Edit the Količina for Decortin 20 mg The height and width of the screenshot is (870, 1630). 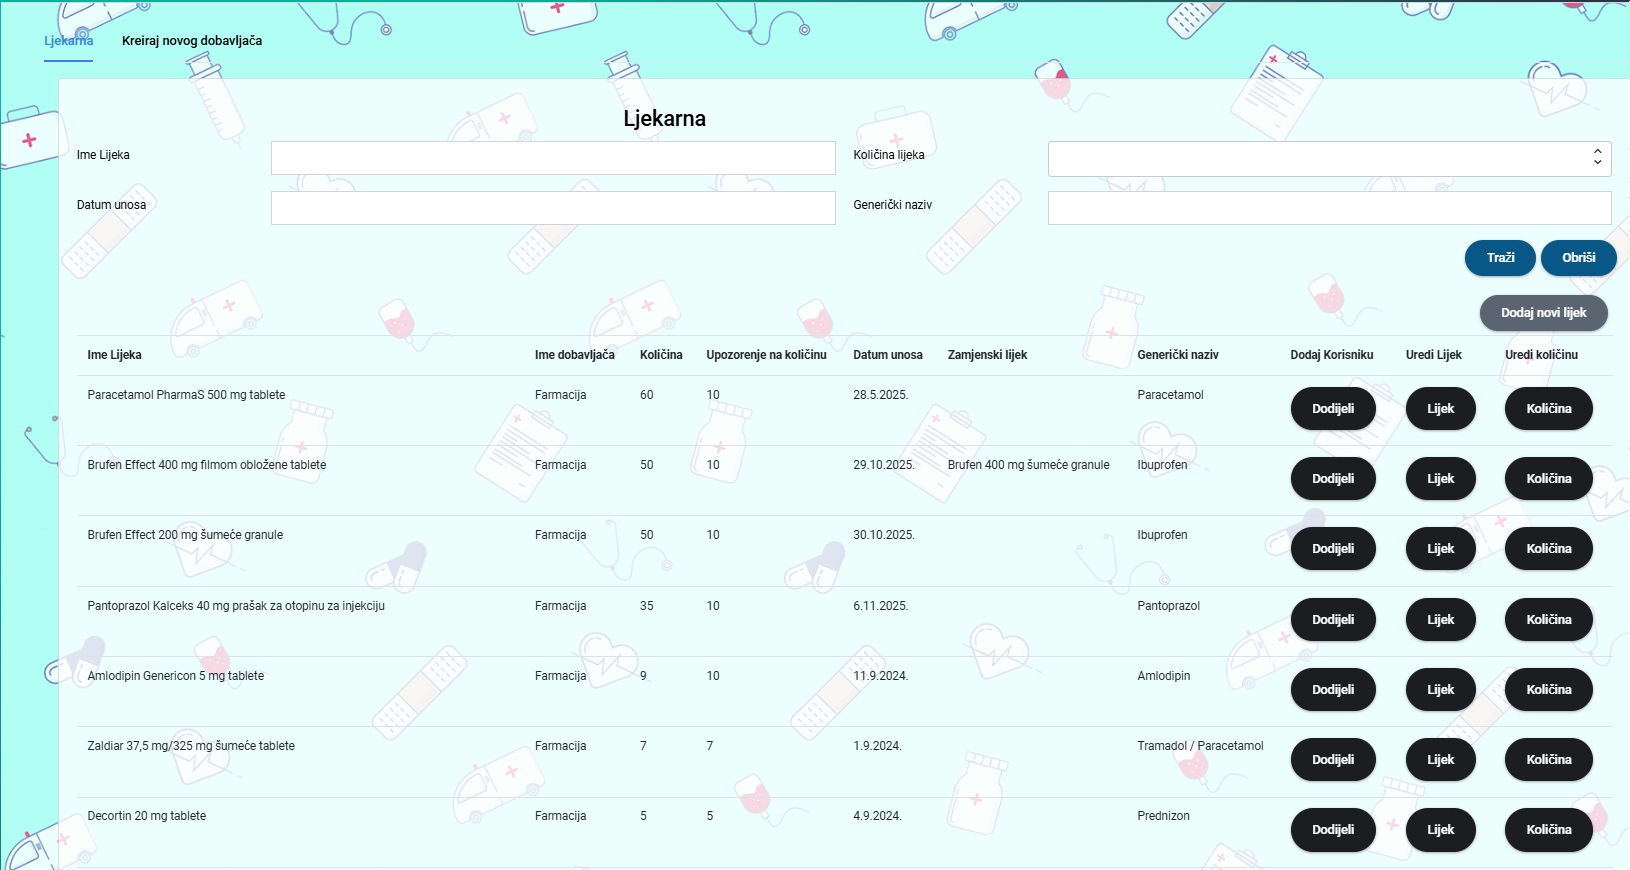point(1548,830)
